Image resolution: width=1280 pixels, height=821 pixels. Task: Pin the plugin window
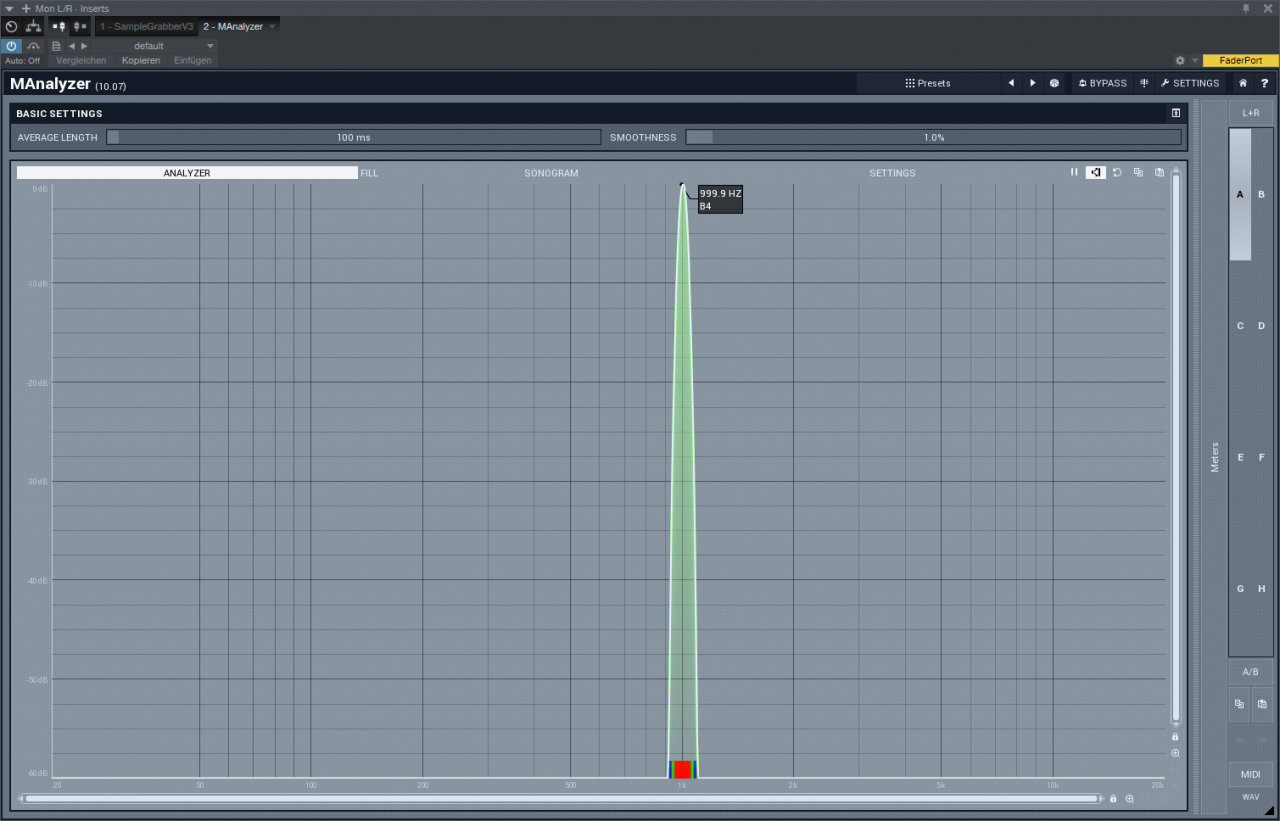point(1246,8)
